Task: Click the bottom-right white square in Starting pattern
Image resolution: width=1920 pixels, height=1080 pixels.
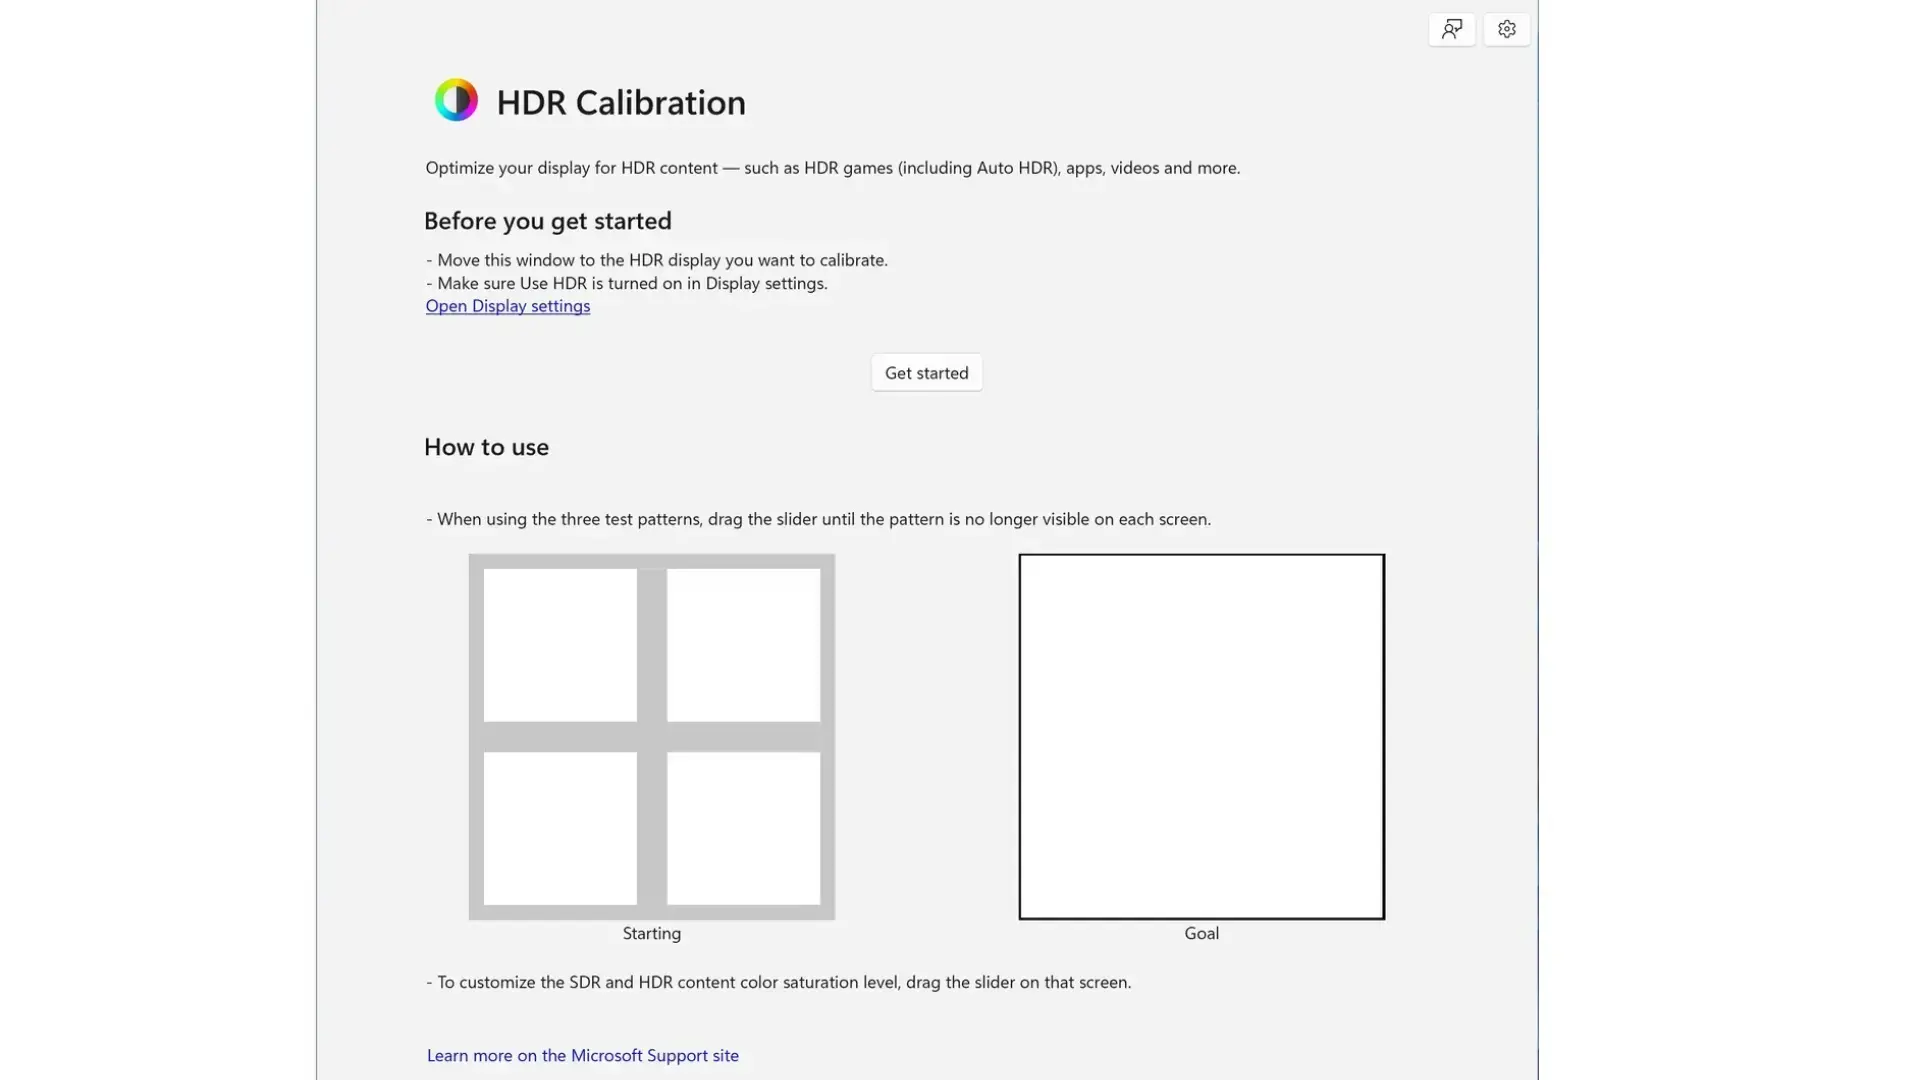Action: pos(744,829)
